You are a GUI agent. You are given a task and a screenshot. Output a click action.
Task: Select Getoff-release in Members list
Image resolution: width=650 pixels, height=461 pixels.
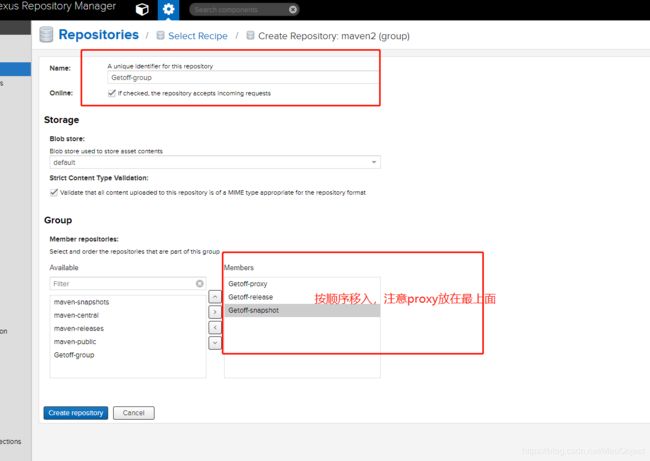302,297
